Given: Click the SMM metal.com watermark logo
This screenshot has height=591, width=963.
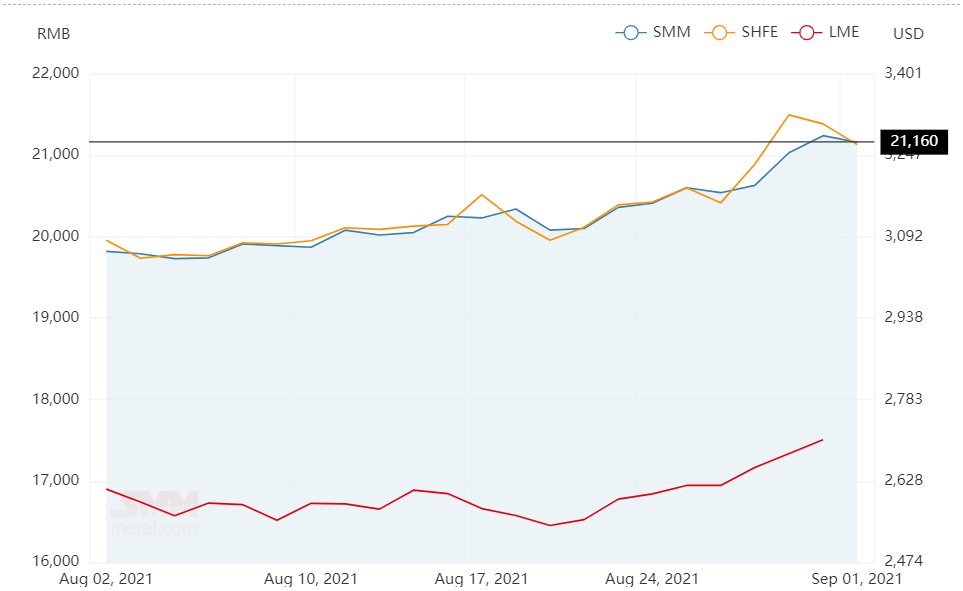Looking at the screenshot, I should [155, 514].
